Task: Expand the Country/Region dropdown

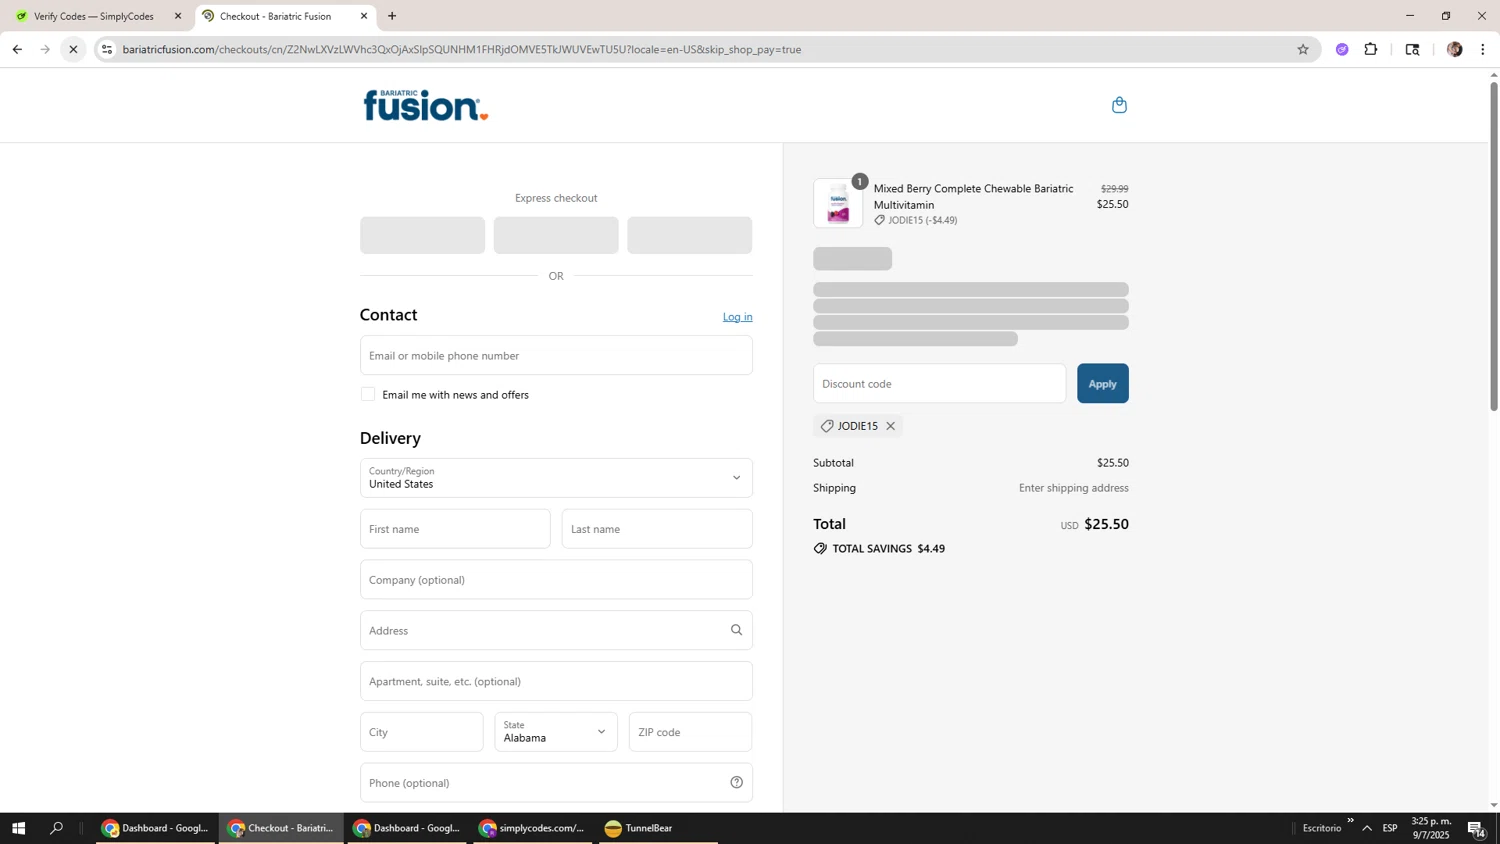Action: click(556, 478)
